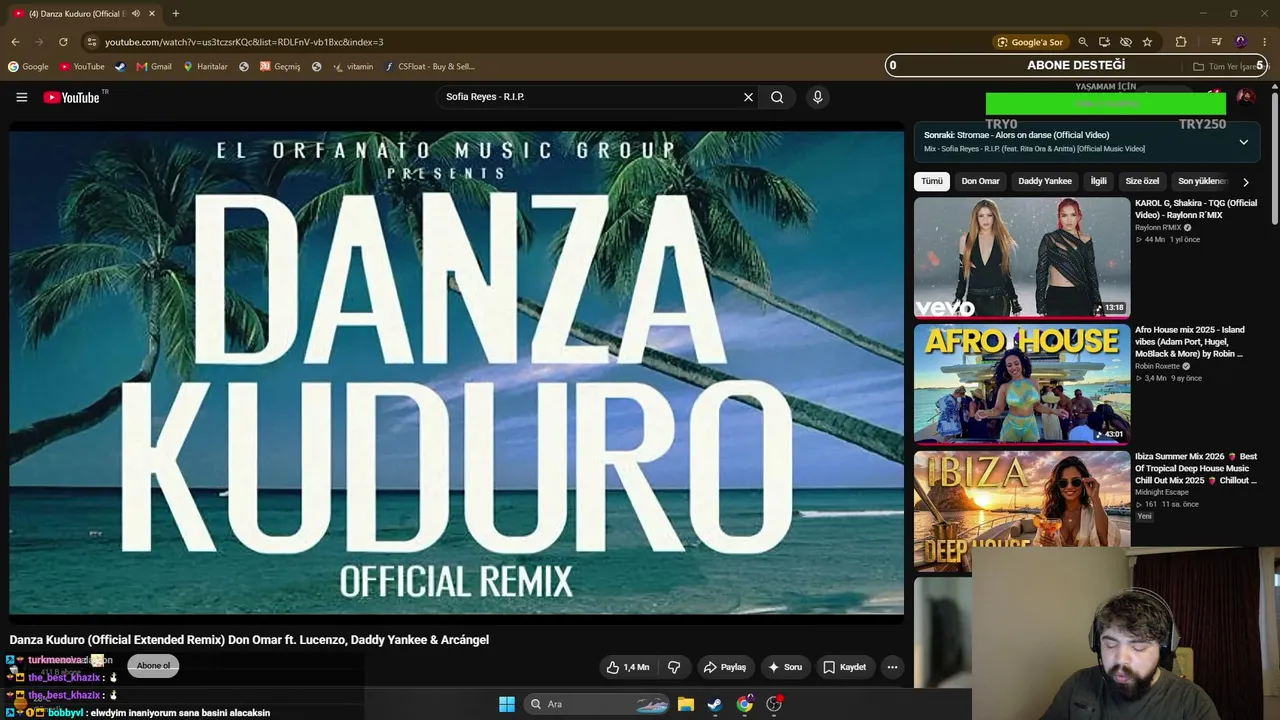Go to YouTube home via the logo

72,97
